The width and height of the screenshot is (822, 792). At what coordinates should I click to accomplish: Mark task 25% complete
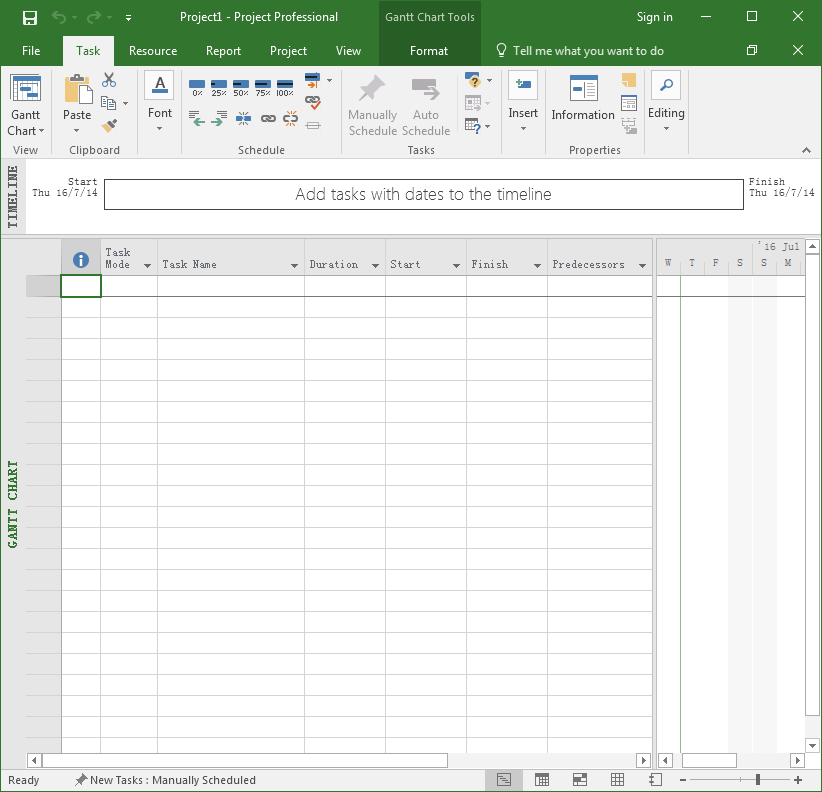219,88
